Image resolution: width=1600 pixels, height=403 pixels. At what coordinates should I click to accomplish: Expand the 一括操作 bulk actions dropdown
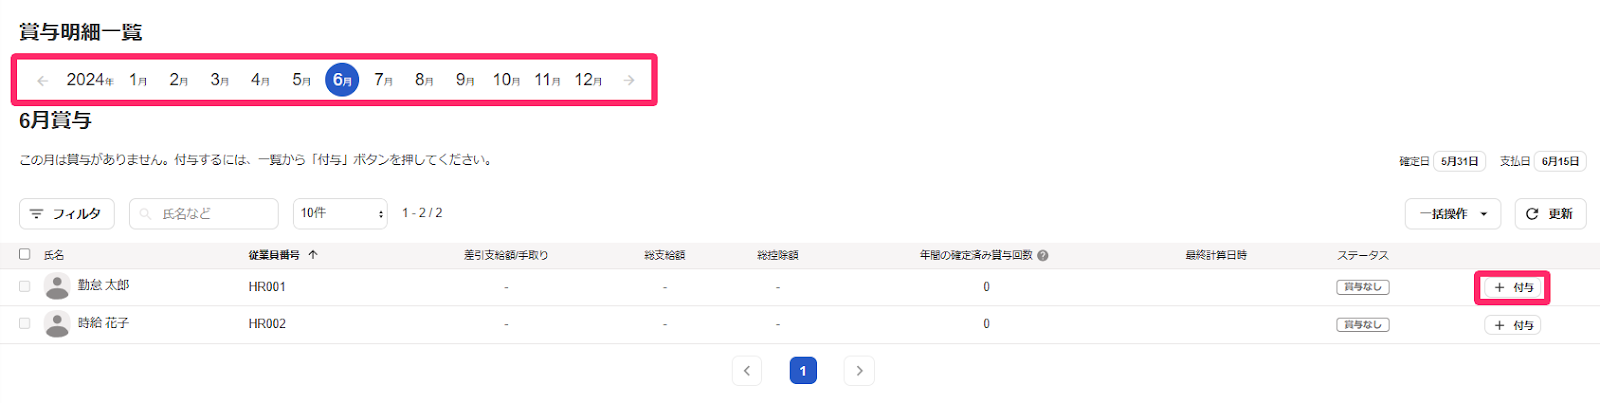[x=1454, y=214]
